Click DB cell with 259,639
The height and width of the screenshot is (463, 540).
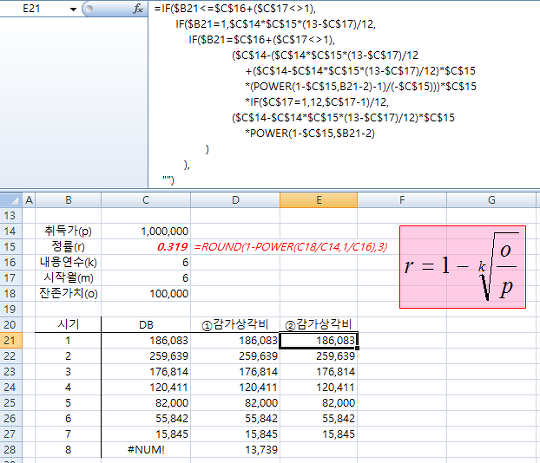[x=146, y=356]
